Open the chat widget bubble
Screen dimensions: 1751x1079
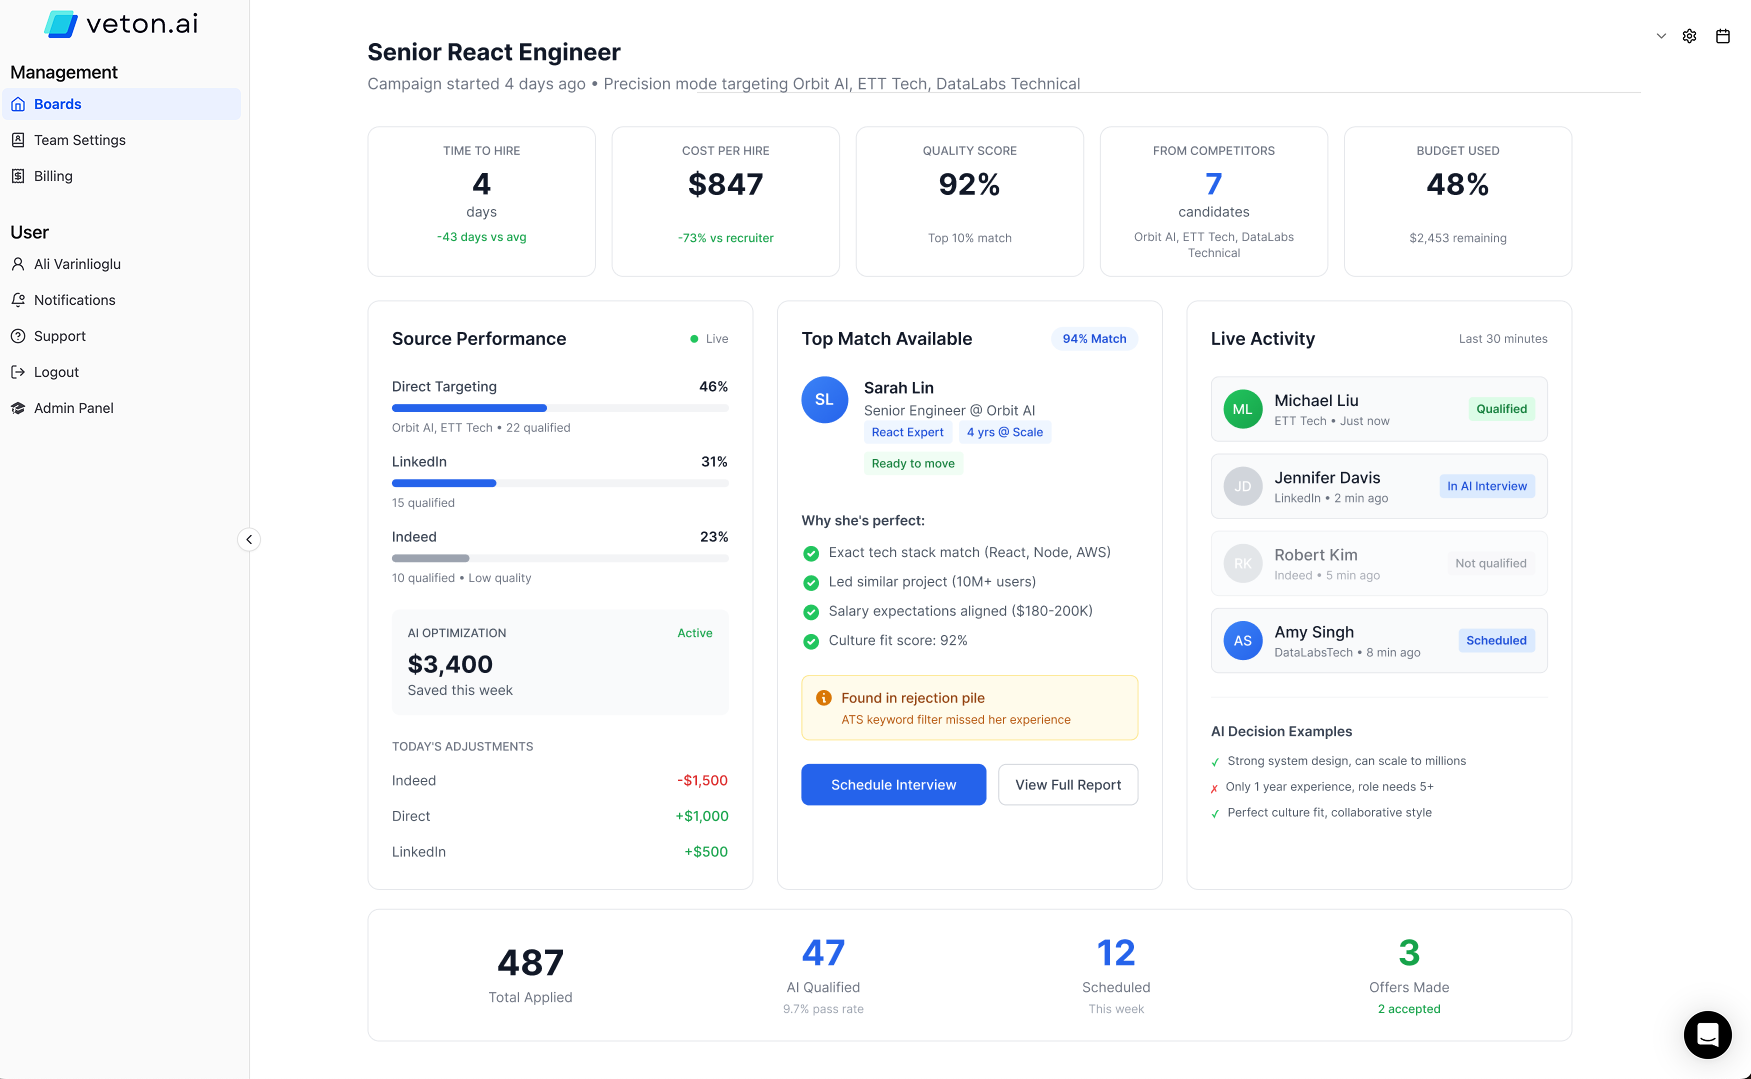pyautogui.click(x=1708, y=1034)
